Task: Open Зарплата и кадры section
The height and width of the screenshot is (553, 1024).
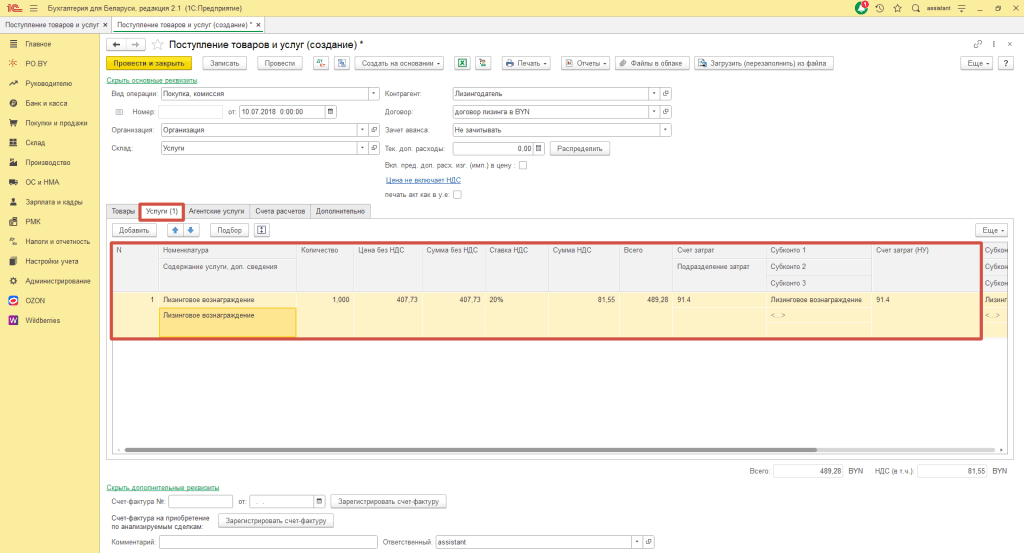Action: [x=54, y=202]
